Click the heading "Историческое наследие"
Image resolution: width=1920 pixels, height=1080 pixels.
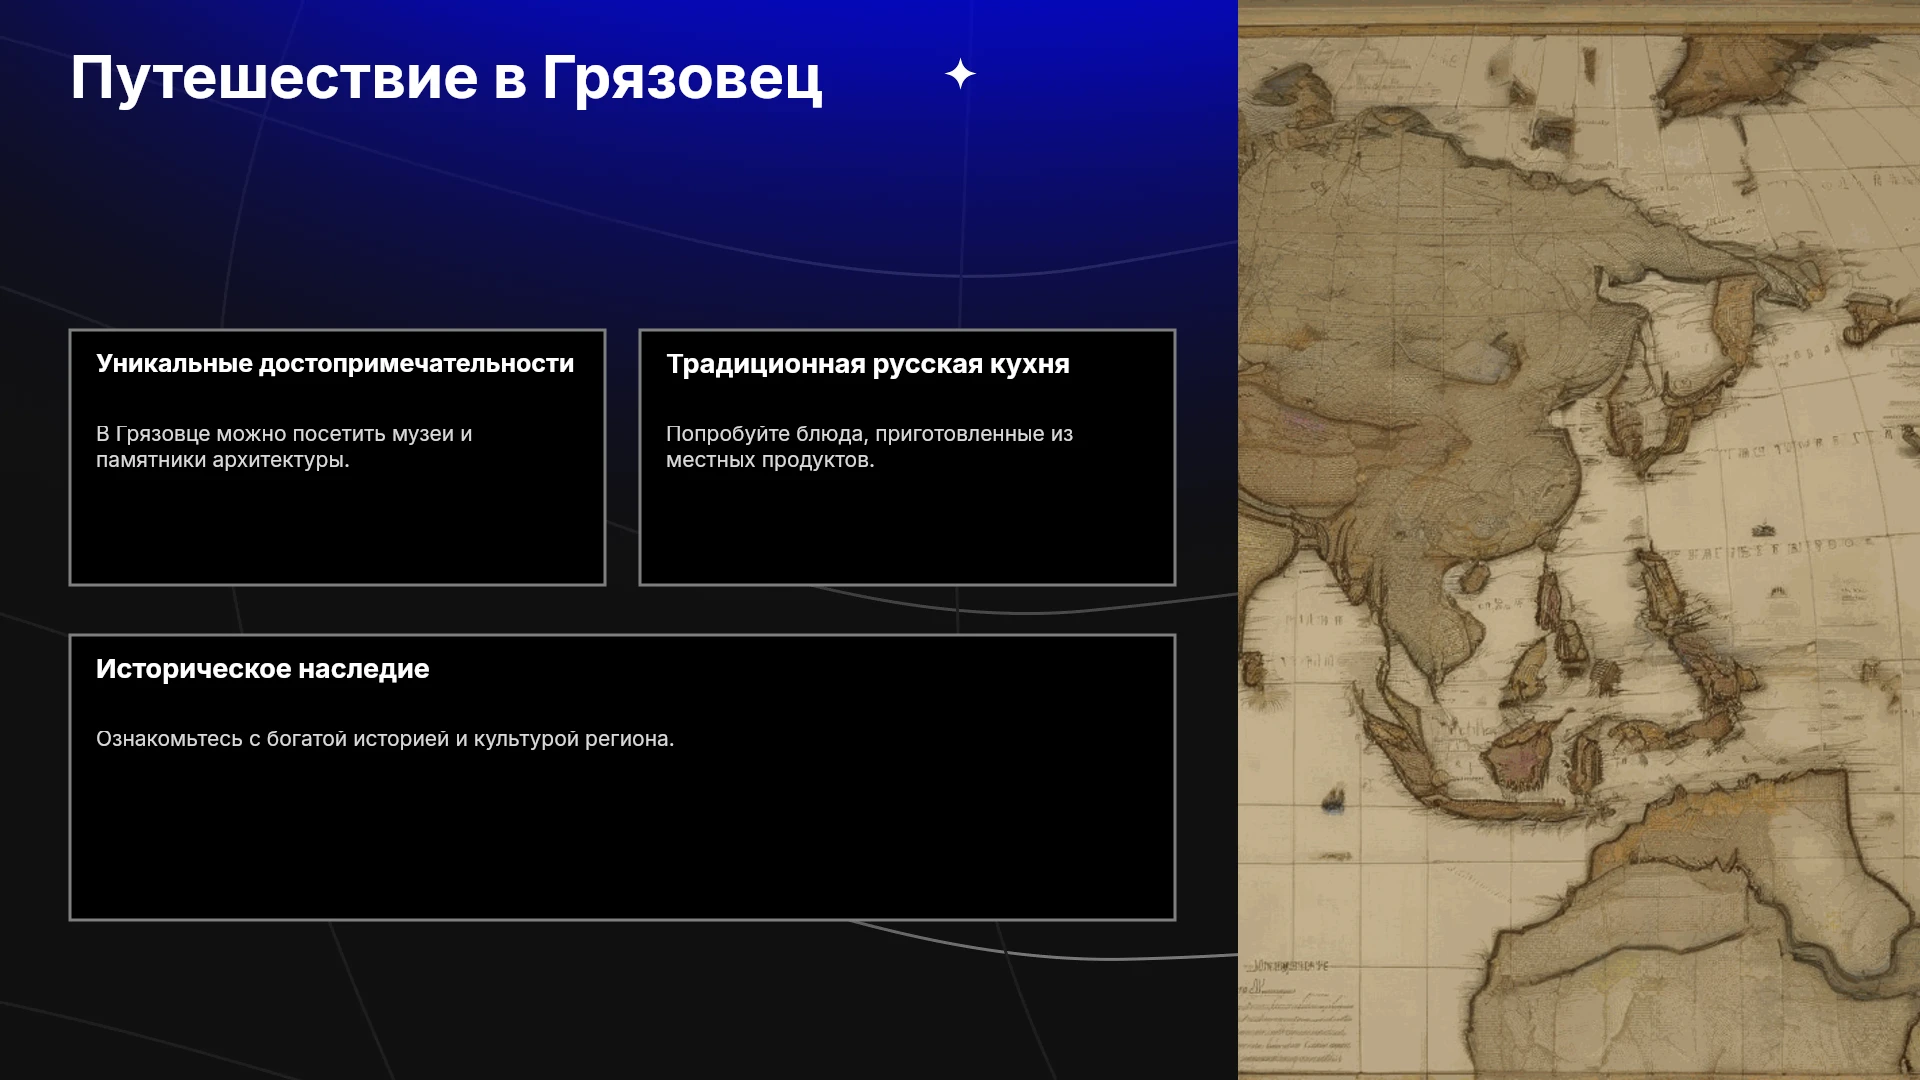tap(262, 669)
